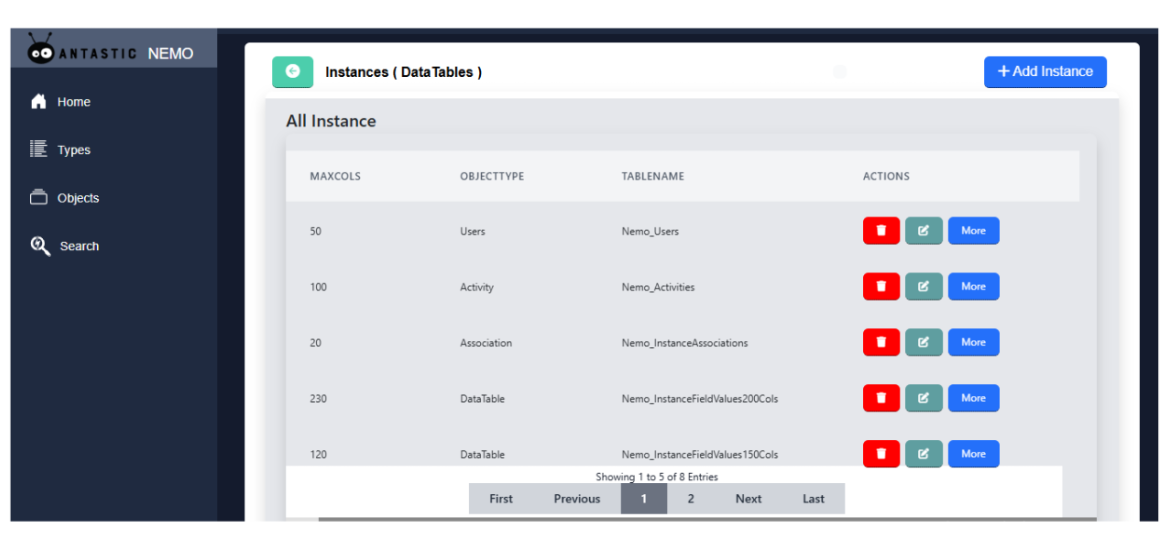
Task: Show More options for Nemo_Activities
Action: 973,287
